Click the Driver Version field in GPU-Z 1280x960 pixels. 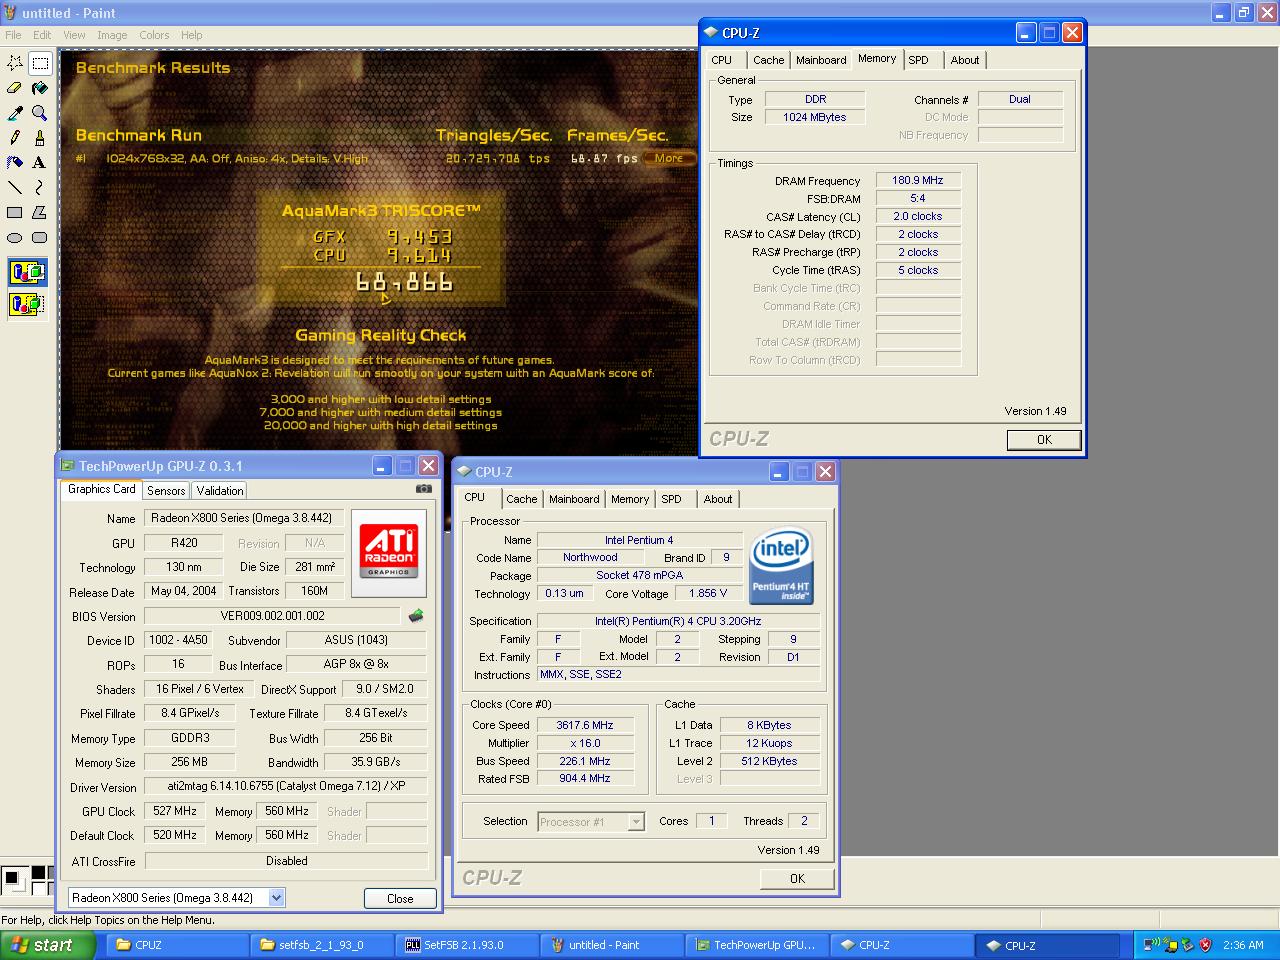coord(286,787)
